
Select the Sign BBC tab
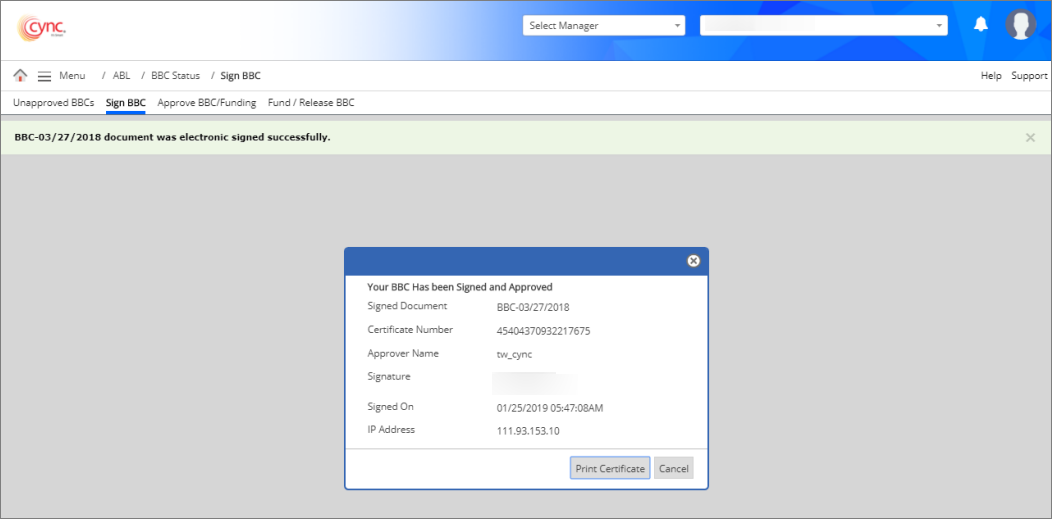click(x=125, y=103)
